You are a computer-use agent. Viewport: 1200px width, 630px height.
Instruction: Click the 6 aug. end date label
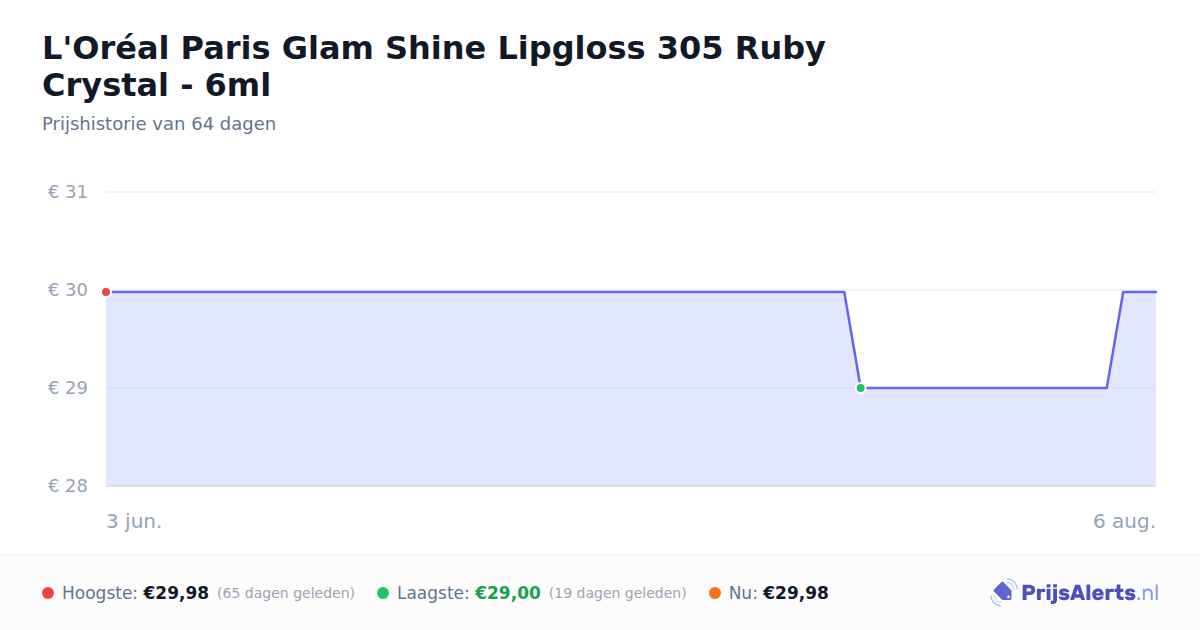1124,522
